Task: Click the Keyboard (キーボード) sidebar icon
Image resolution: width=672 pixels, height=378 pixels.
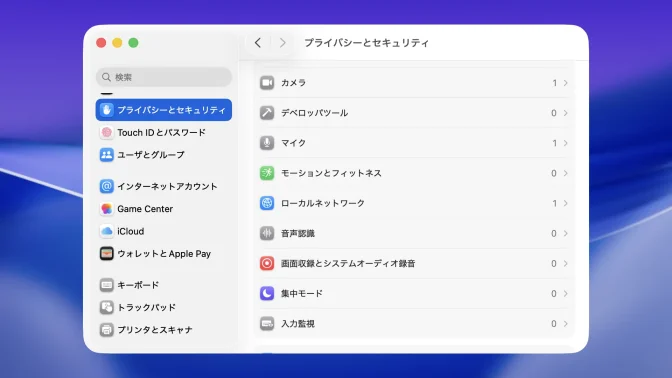Action: click(107, 285)
